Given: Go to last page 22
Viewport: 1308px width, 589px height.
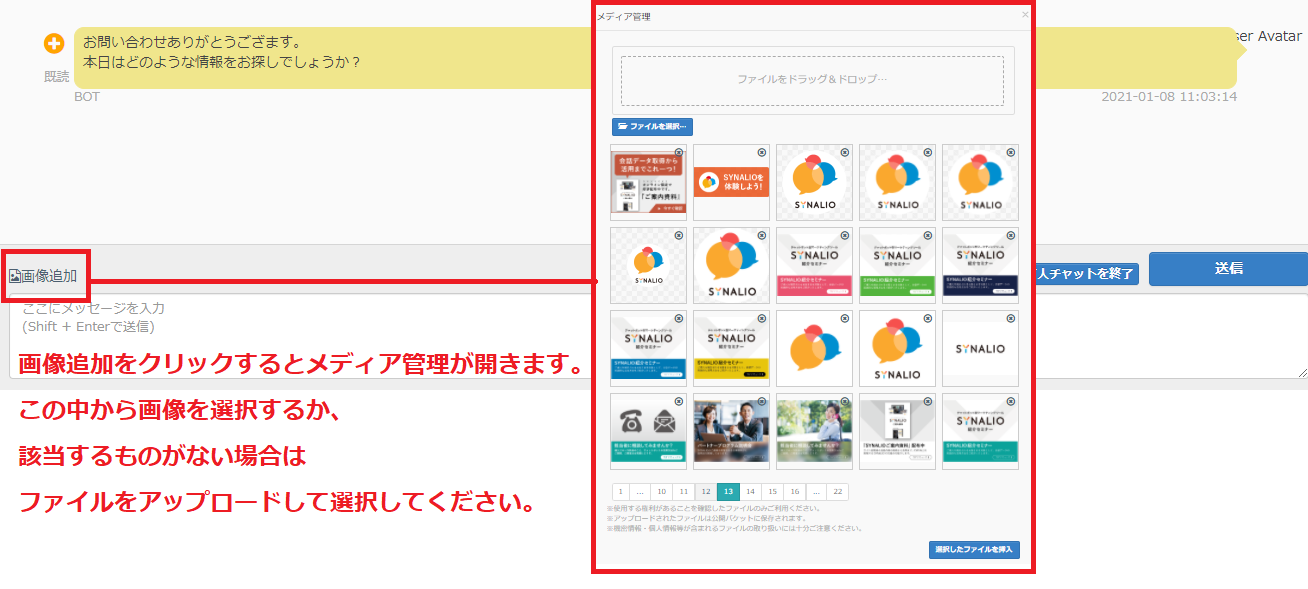Looking at the screenshot, I should (837, 491).
